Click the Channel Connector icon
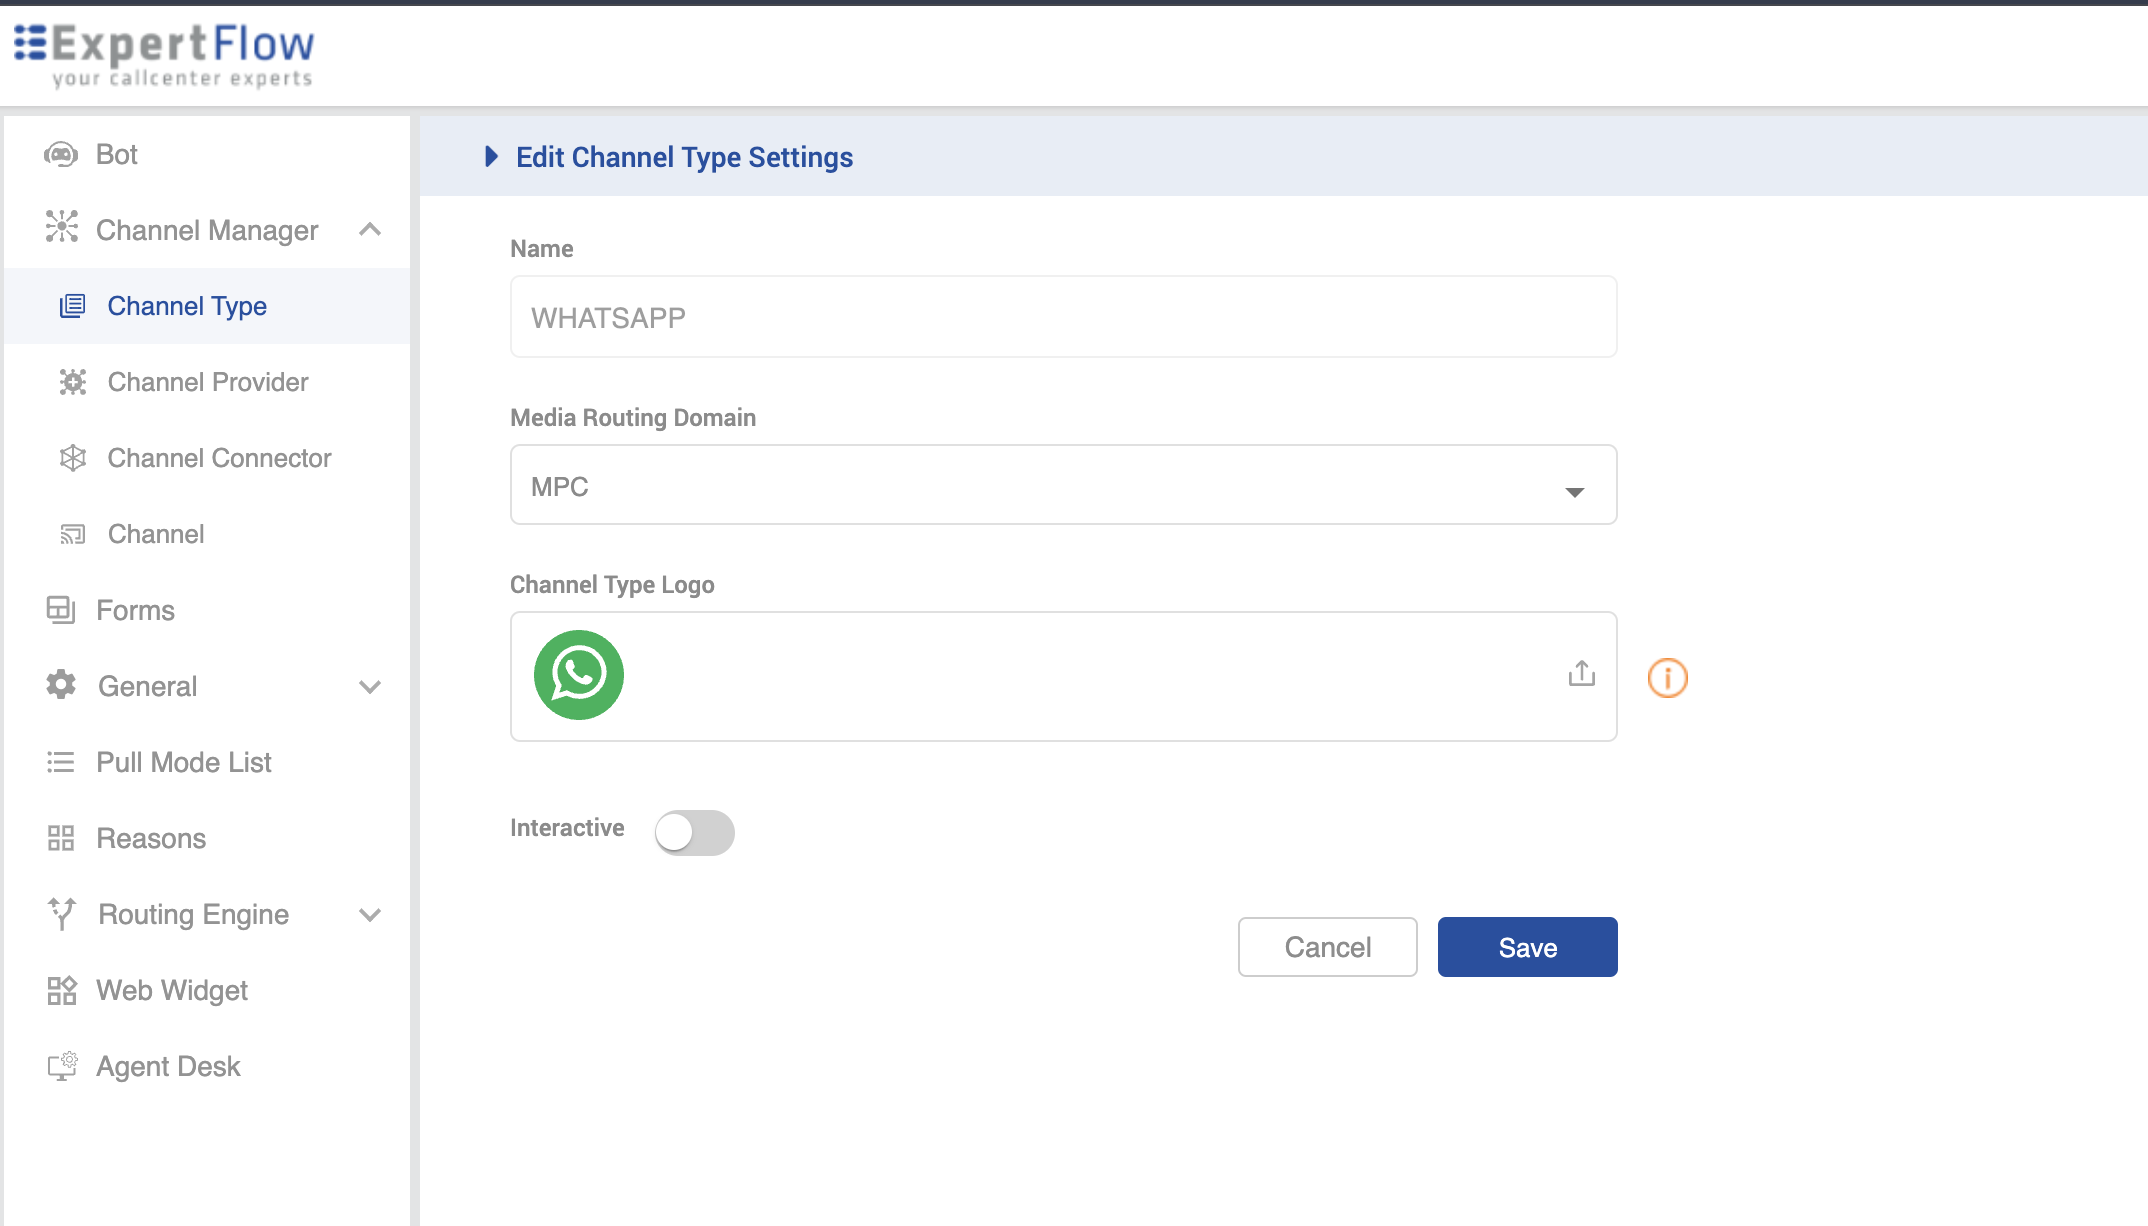 point(72,458)
